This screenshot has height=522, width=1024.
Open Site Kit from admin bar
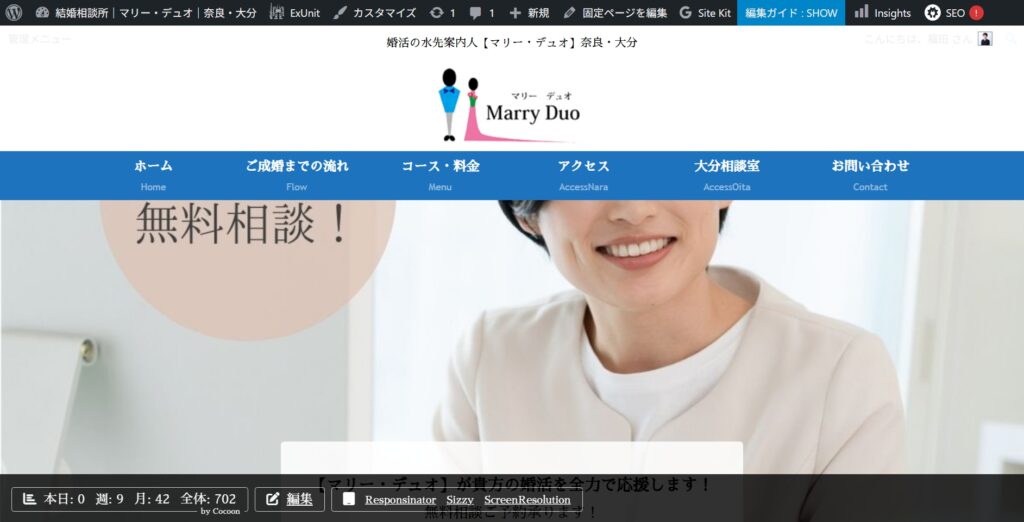(705, 13)
